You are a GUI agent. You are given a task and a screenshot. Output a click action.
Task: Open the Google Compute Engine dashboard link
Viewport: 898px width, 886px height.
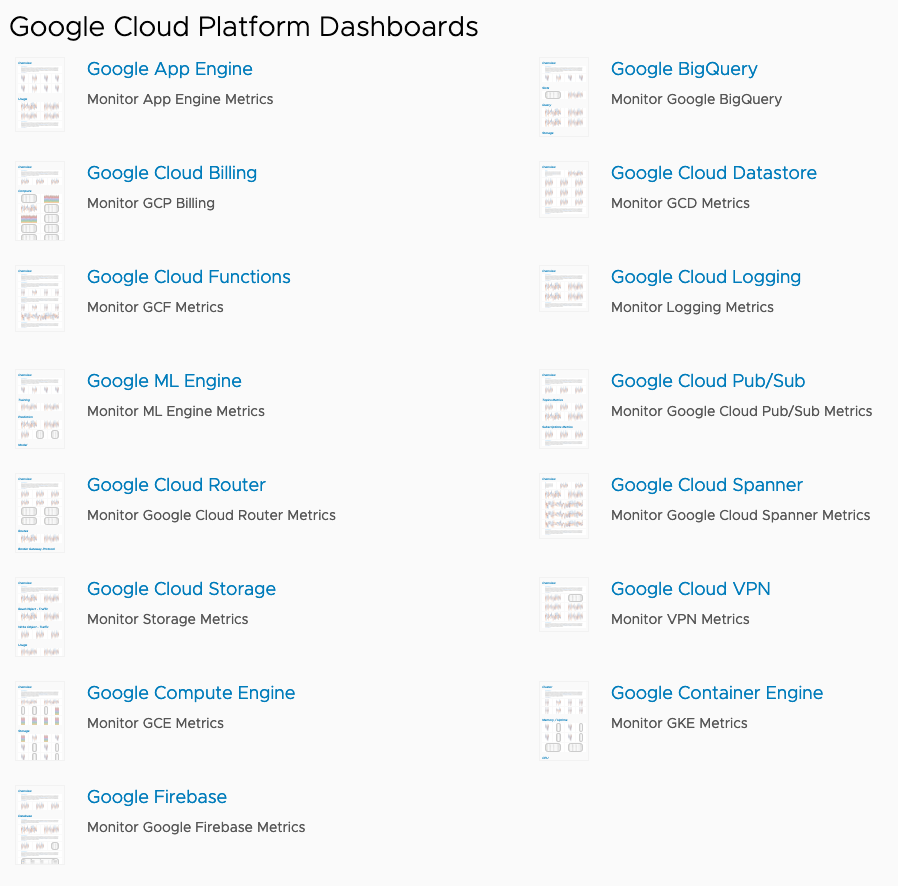point(191,693)
